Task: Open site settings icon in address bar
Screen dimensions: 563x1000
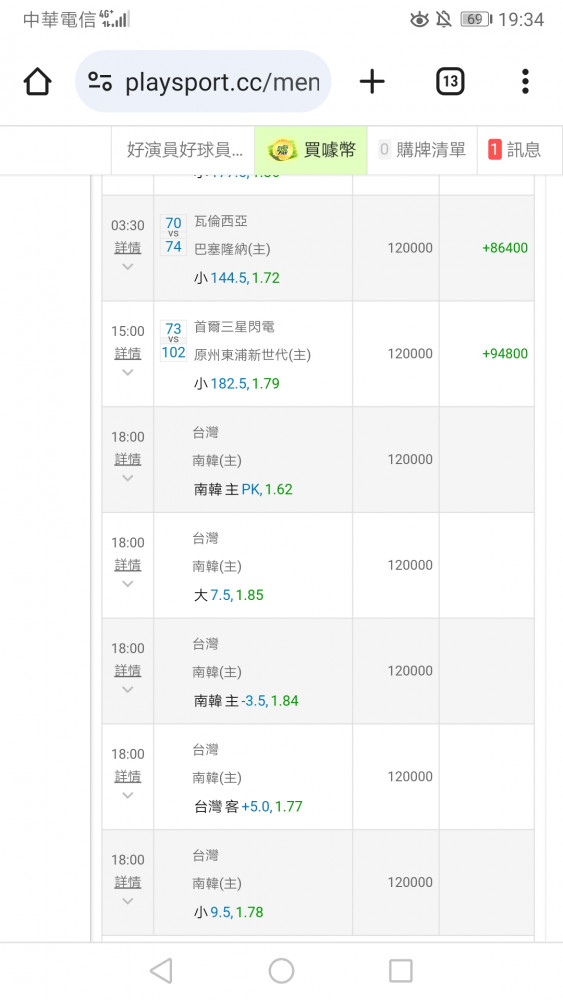Action: [x=100, y=82]
